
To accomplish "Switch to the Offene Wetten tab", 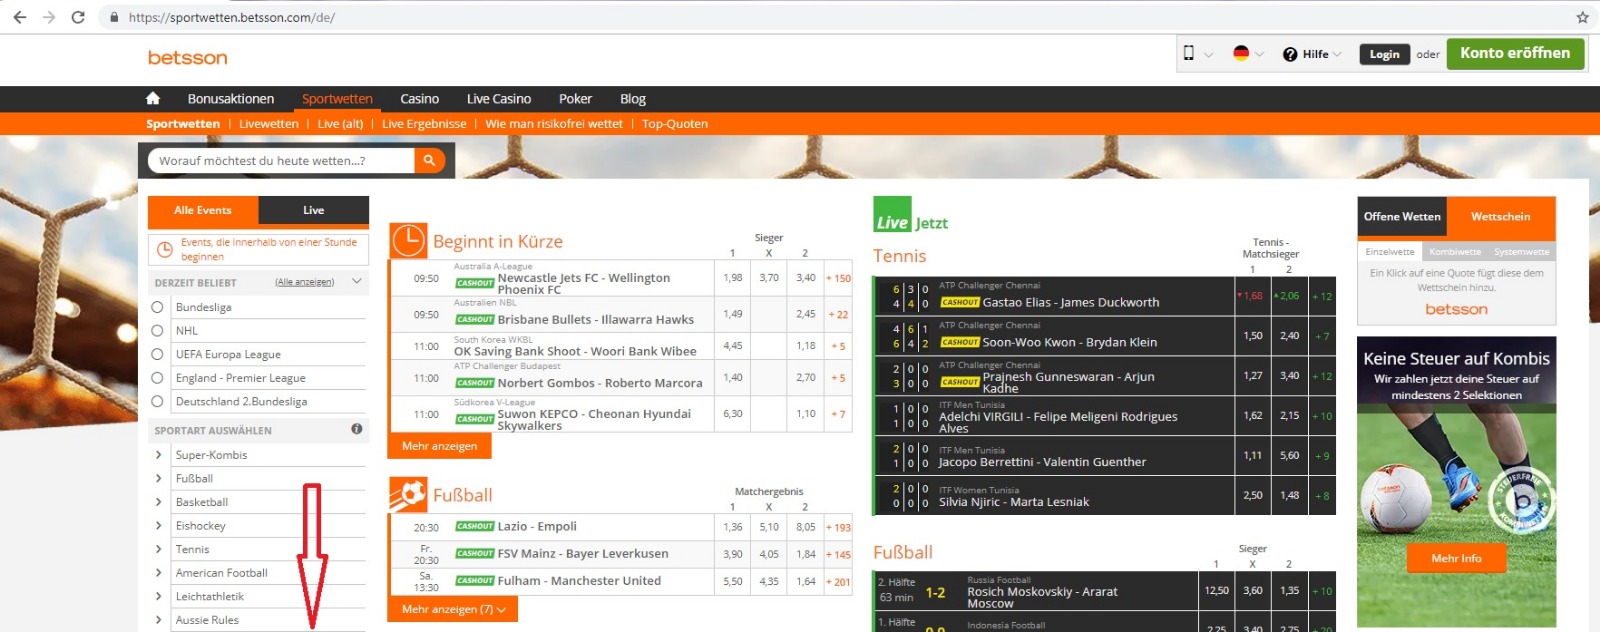I will [x=1402, y=217].
